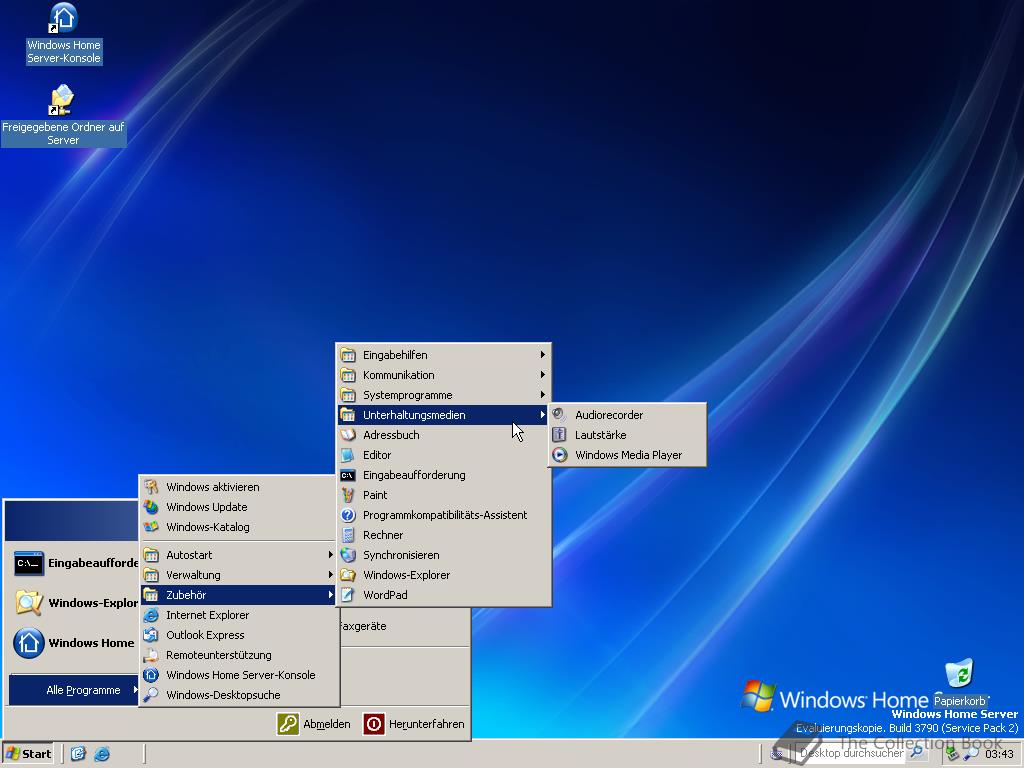1024x768 pixels.
Task: Click the Synchronisieren icon
Action: (x=348, y=555)
